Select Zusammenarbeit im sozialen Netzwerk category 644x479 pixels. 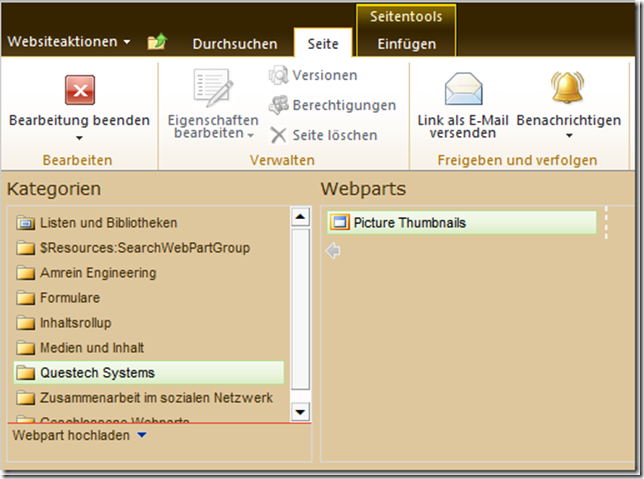(149, 398)
